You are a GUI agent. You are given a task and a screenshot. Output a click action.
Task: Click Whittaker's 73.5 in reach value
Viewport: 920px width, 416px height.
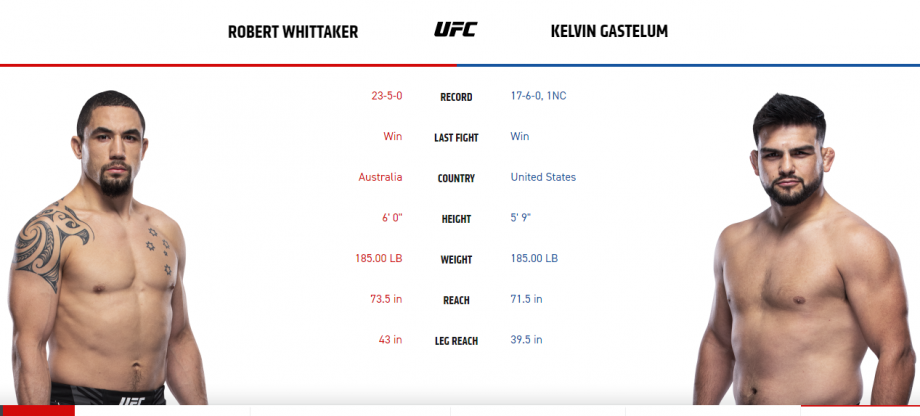[x=386, y=299]
